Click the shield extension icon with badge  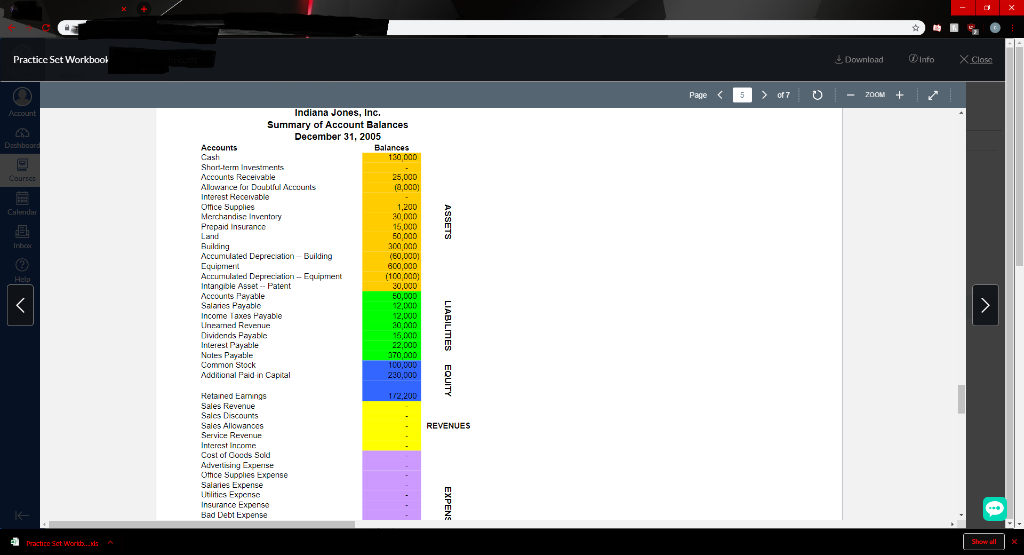coord(972,28)
